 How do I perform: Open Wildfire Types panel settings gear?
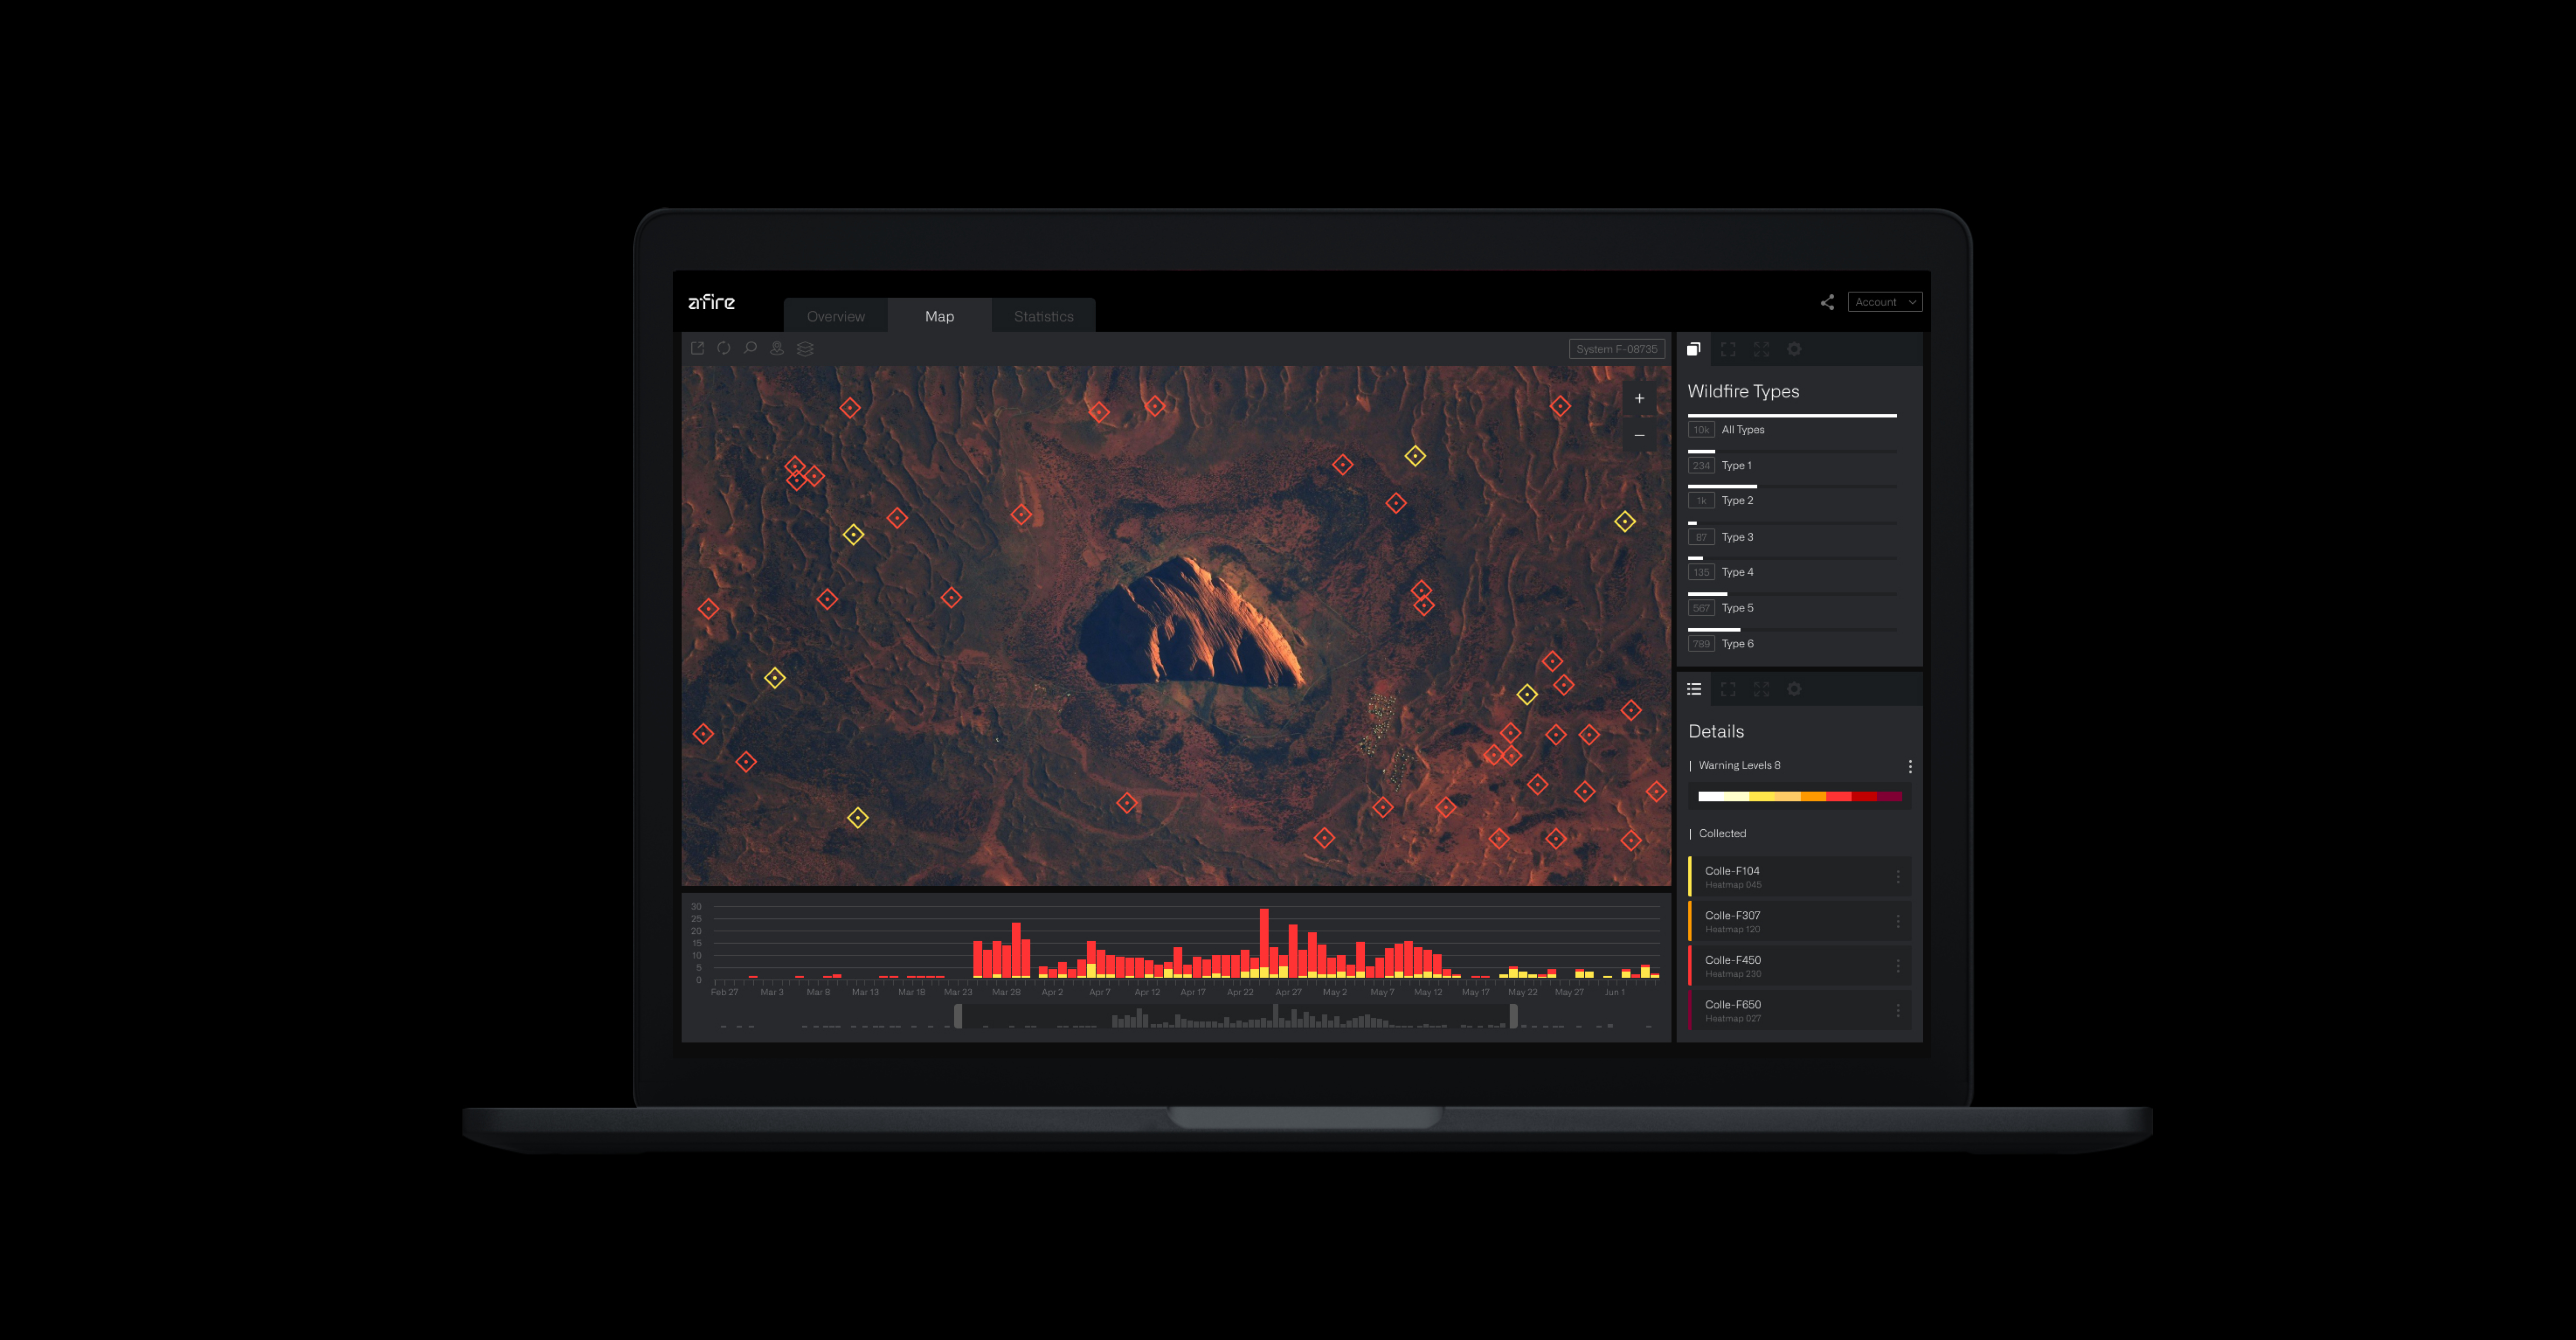1794,349
